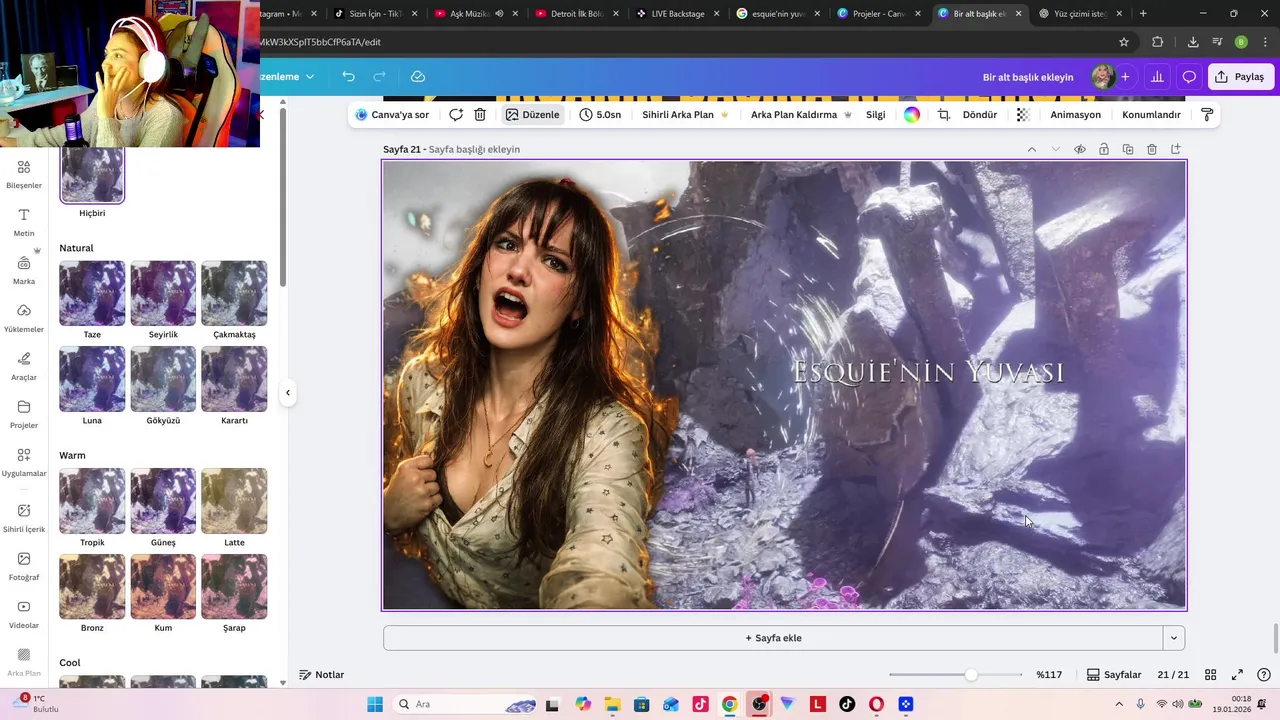Click the copy style paint roller icon
This screenshot has width=1280, height=720.
(1207, 115)
